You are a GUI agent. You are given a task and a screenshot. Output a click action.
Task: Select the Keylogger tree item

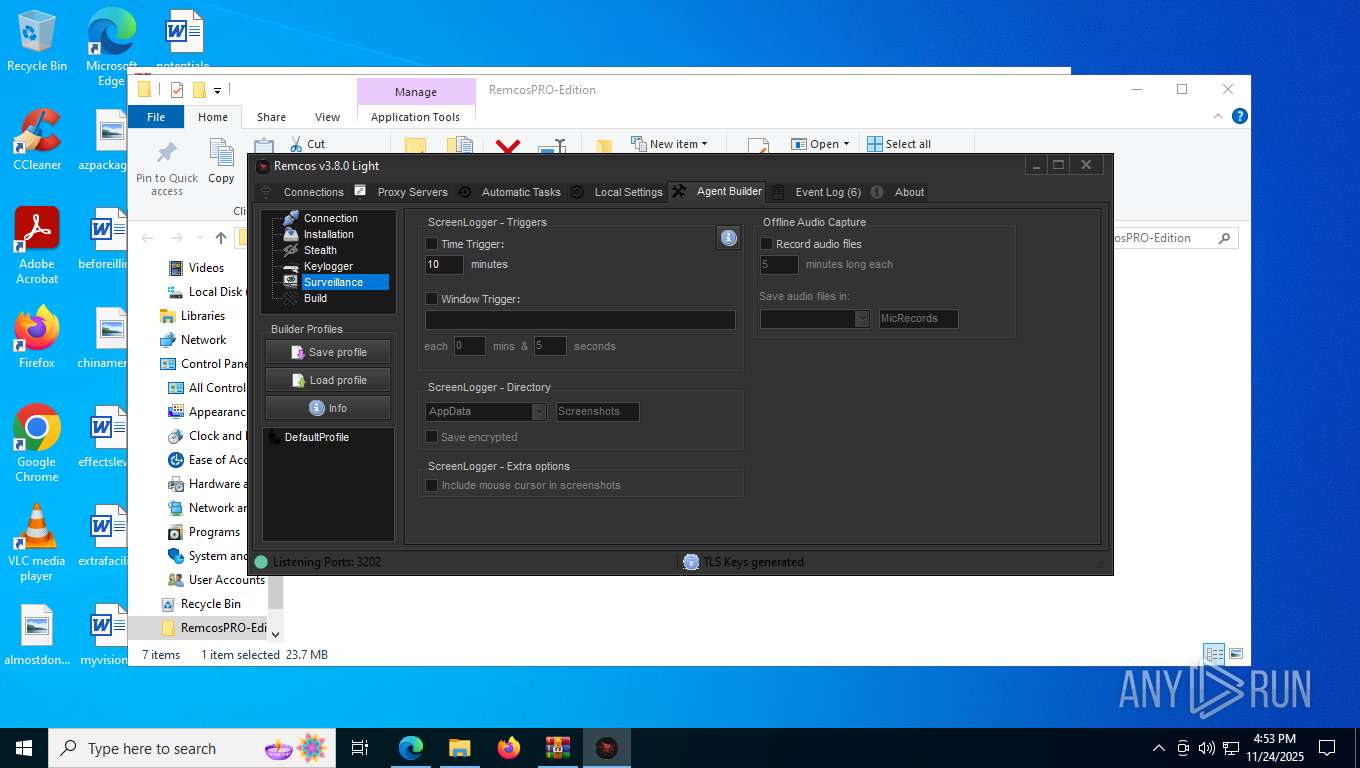pos(328,266)
